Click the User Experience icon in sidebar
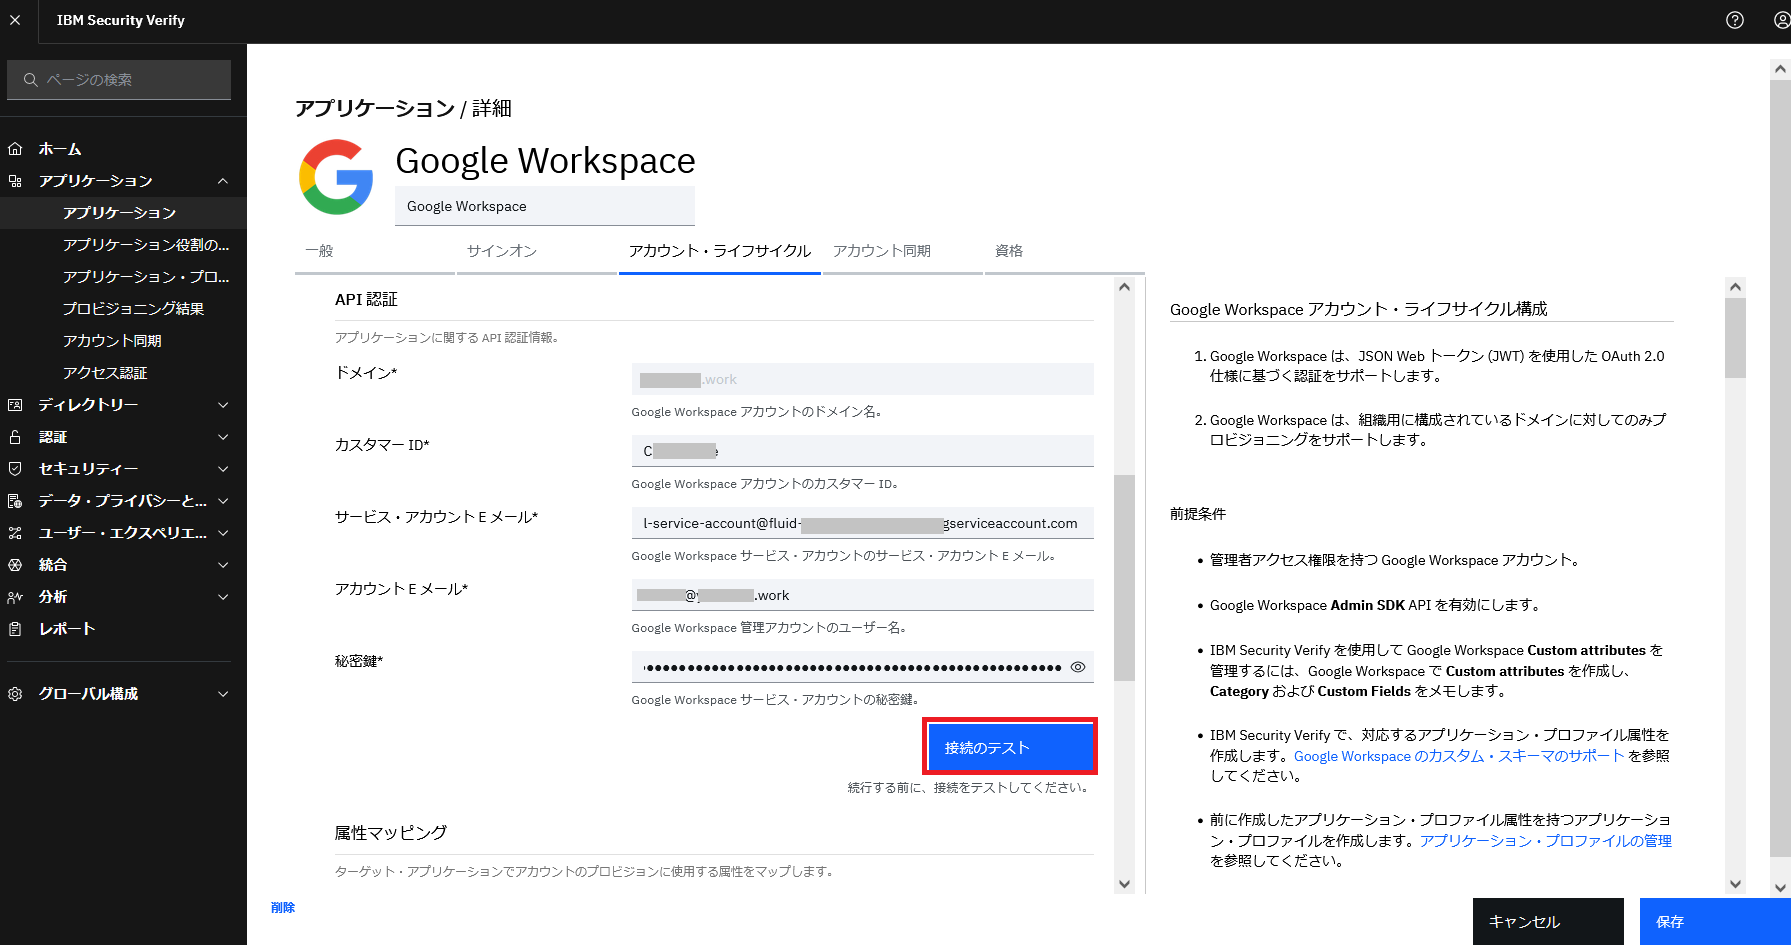This screenshot has height=945, width=1791. coord(15,533)
